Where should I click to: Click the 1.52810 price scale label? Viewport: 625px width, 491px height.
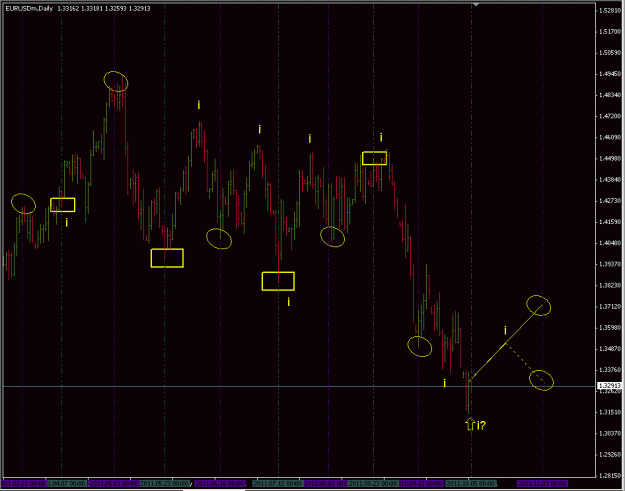610,10
